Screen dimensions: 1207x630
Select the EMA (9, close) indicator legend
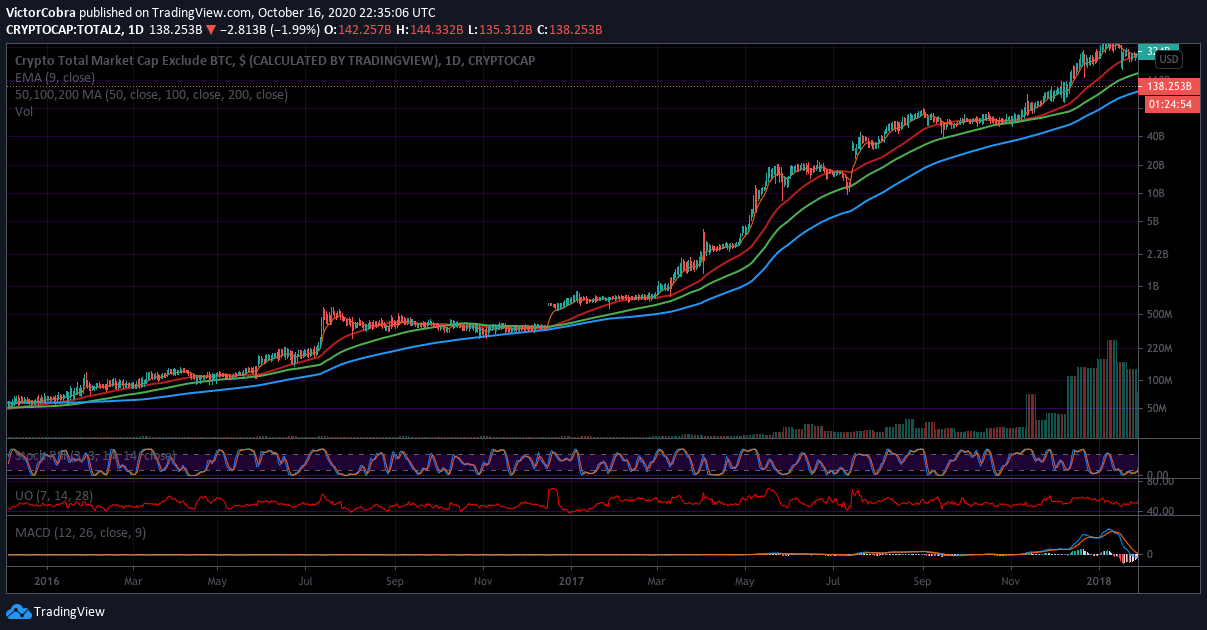click(x=56, y=78)
